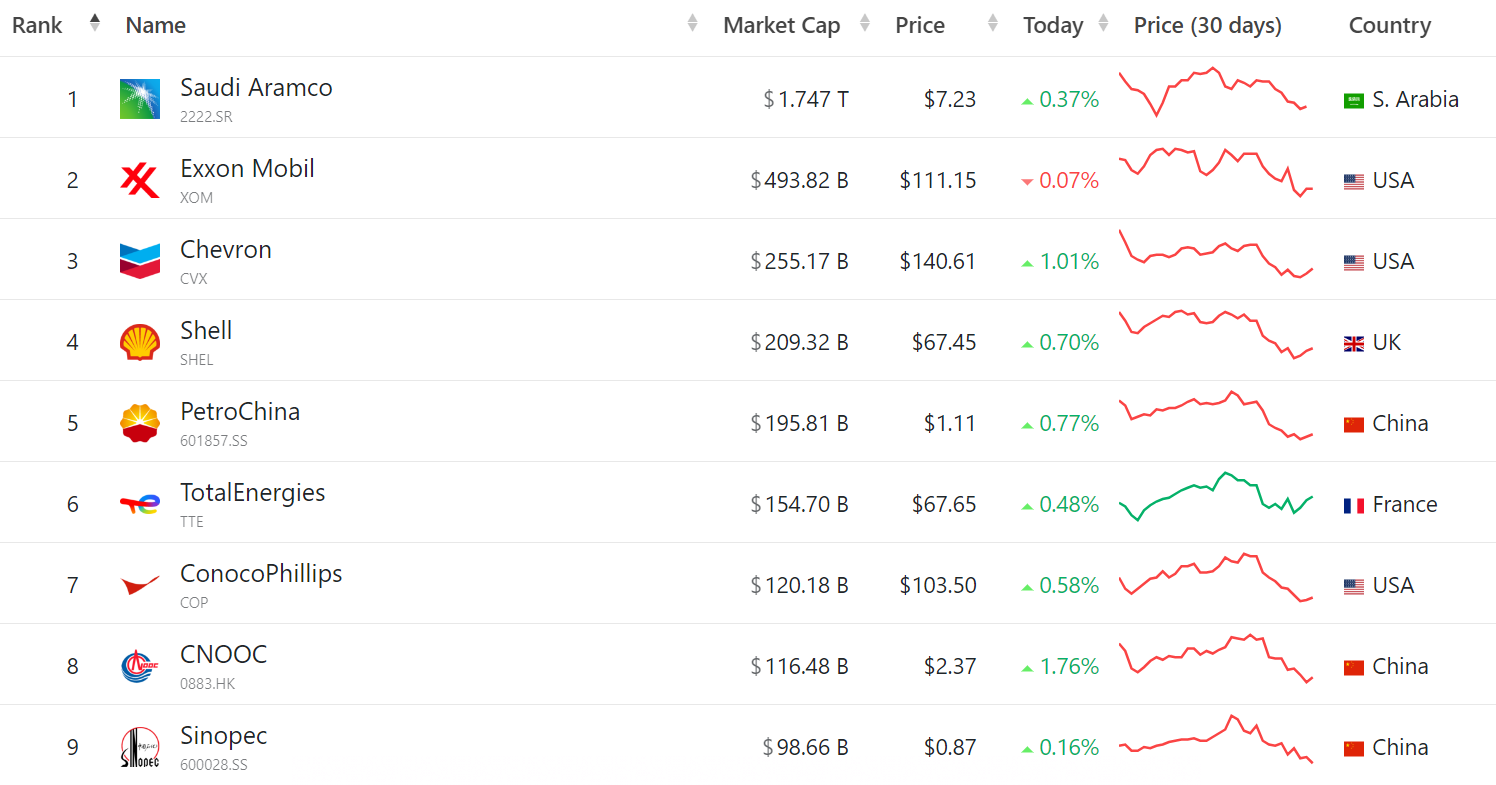Click the Sinopec logo icon
This screenshot has height=785, width=1496.
point(139,747)
